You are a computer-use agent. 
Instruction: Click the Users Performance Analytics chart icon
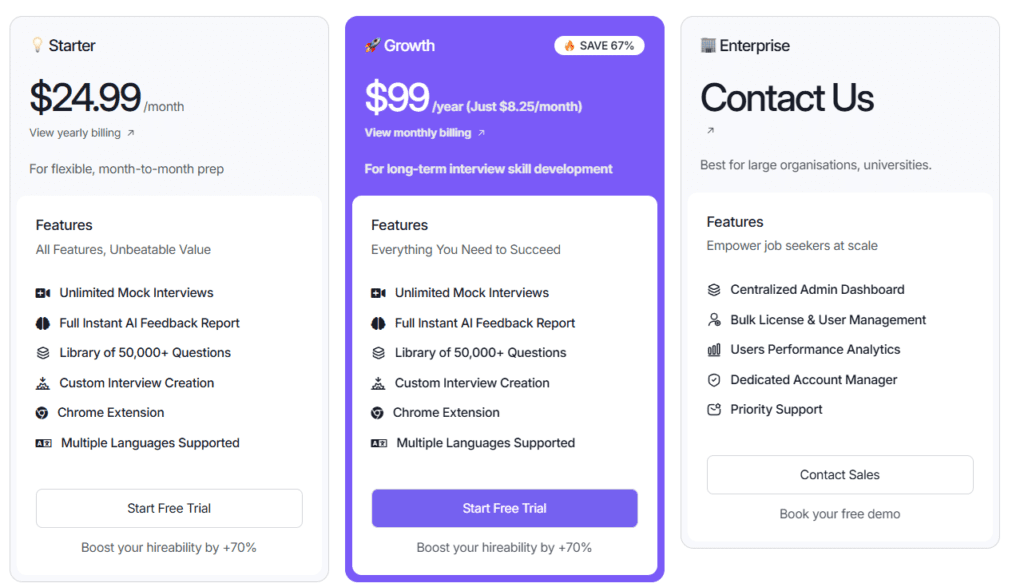click(x=714, y=350)
